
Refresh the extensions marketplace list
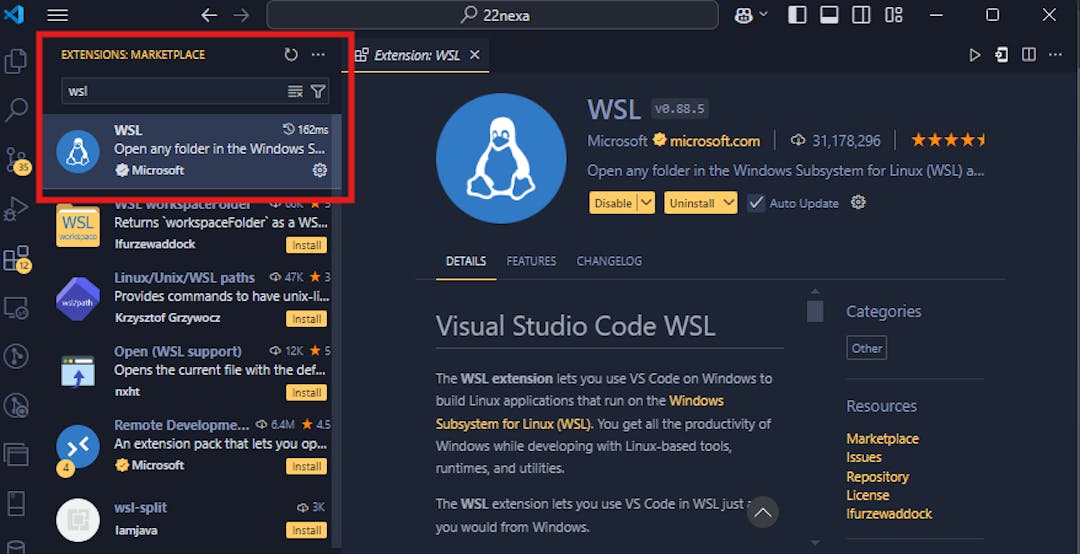click(x=291, y=55)
